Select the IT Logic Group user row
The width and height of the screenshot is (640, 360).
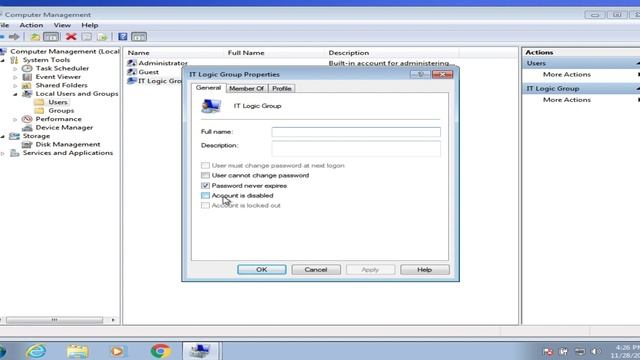click(x=154, y=81)
